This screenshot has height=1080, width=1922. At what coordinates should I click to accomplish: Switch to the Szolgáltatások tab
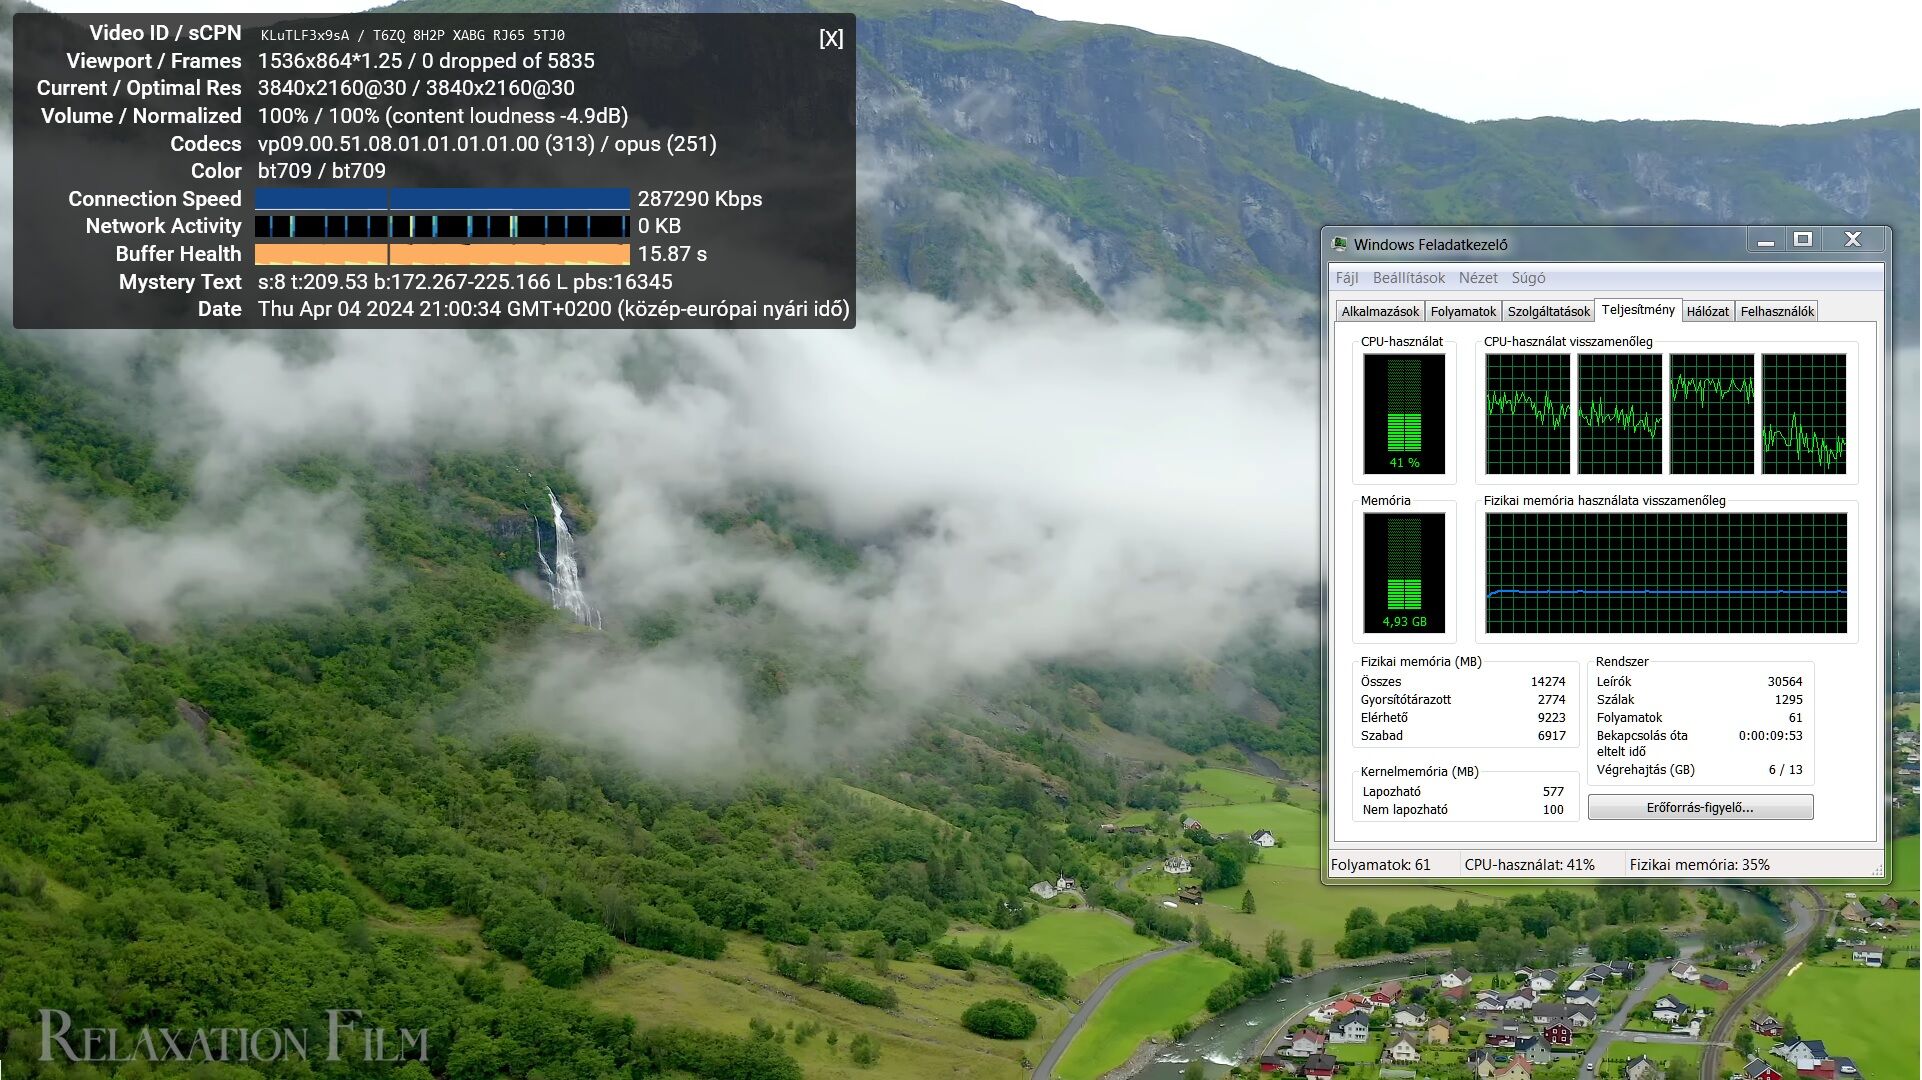coord(1548,312)
